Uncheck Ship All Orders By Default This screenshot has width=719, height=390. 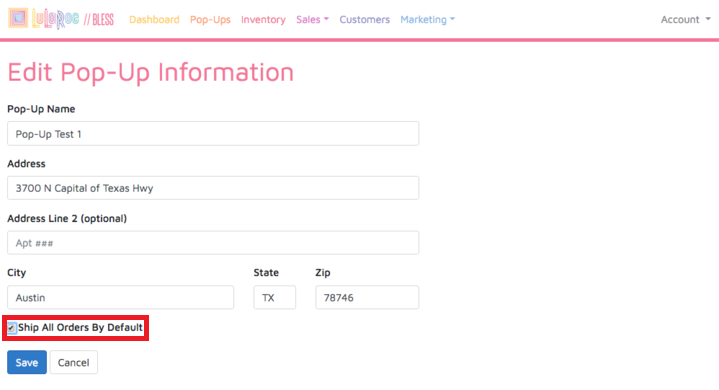point(11,328)
